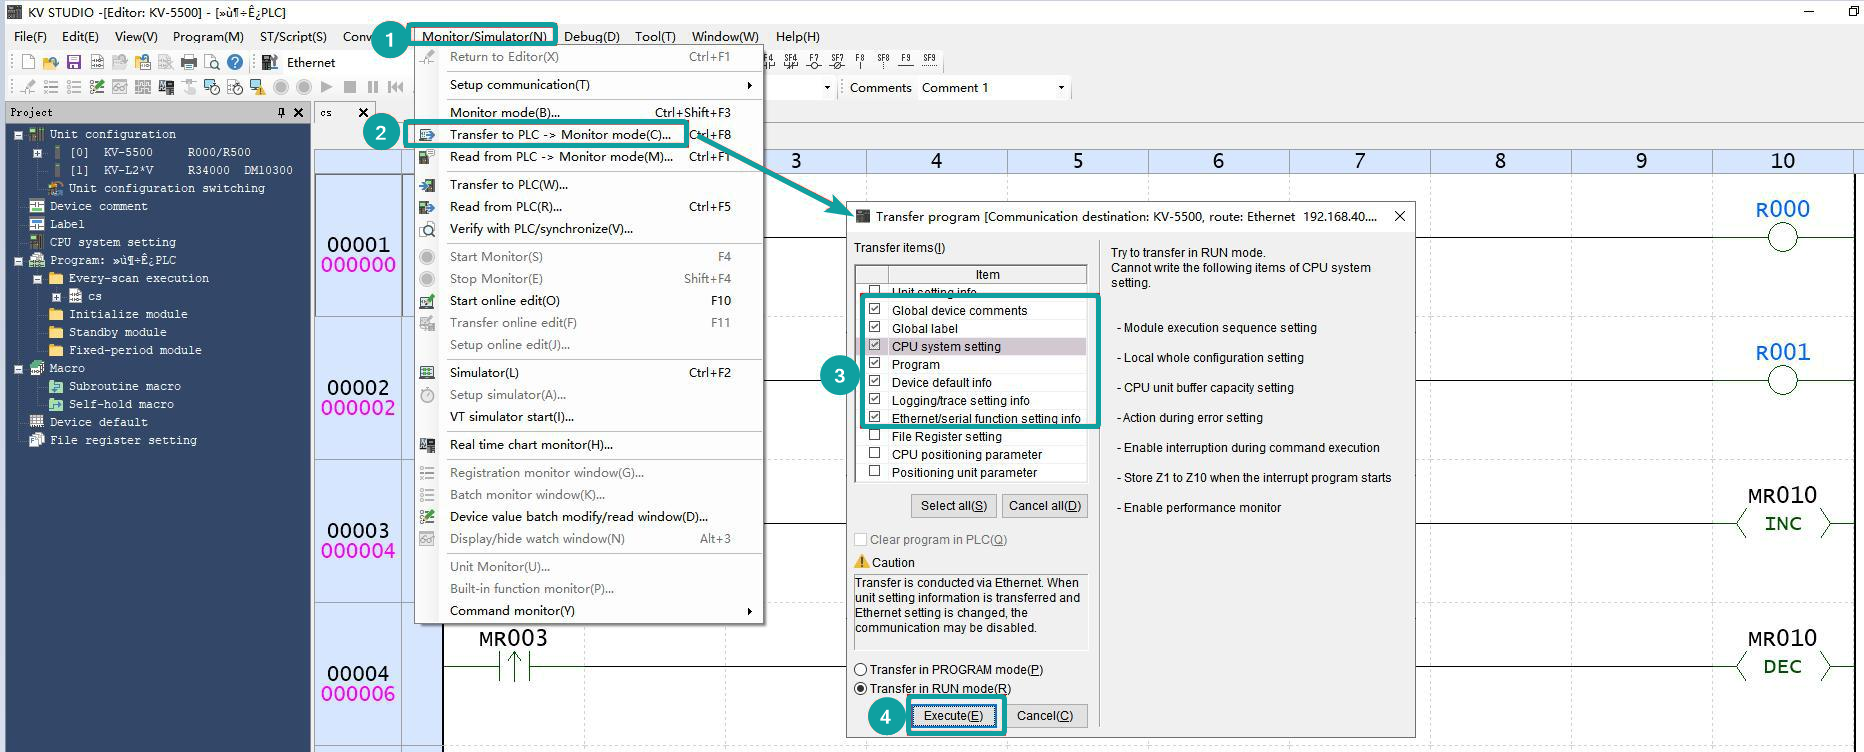Uncheck Global label transfer item
The image size is (1864, 752).
click(x=875, y=328)
